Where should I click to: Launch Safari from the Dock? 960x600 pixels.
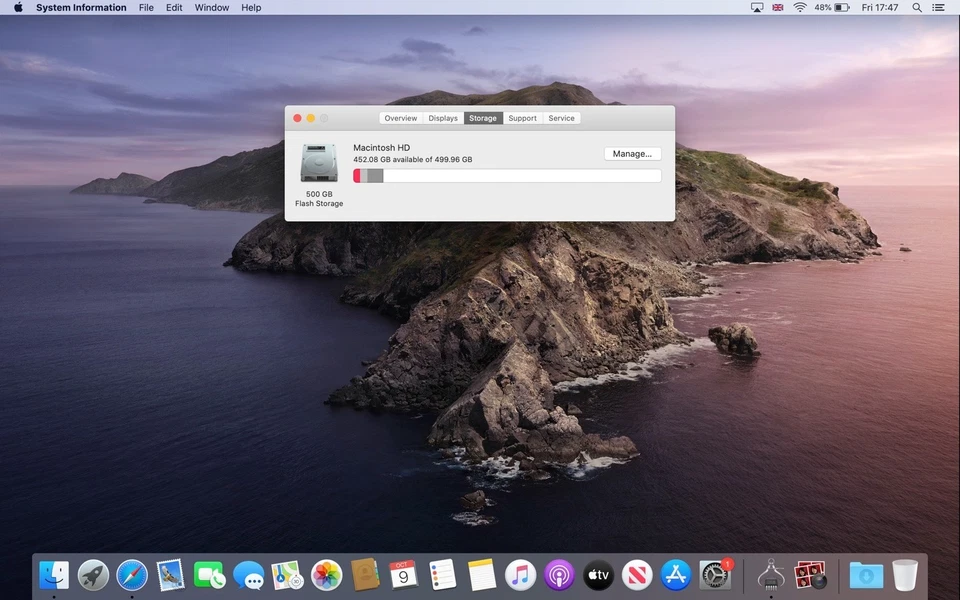(132, 576)
